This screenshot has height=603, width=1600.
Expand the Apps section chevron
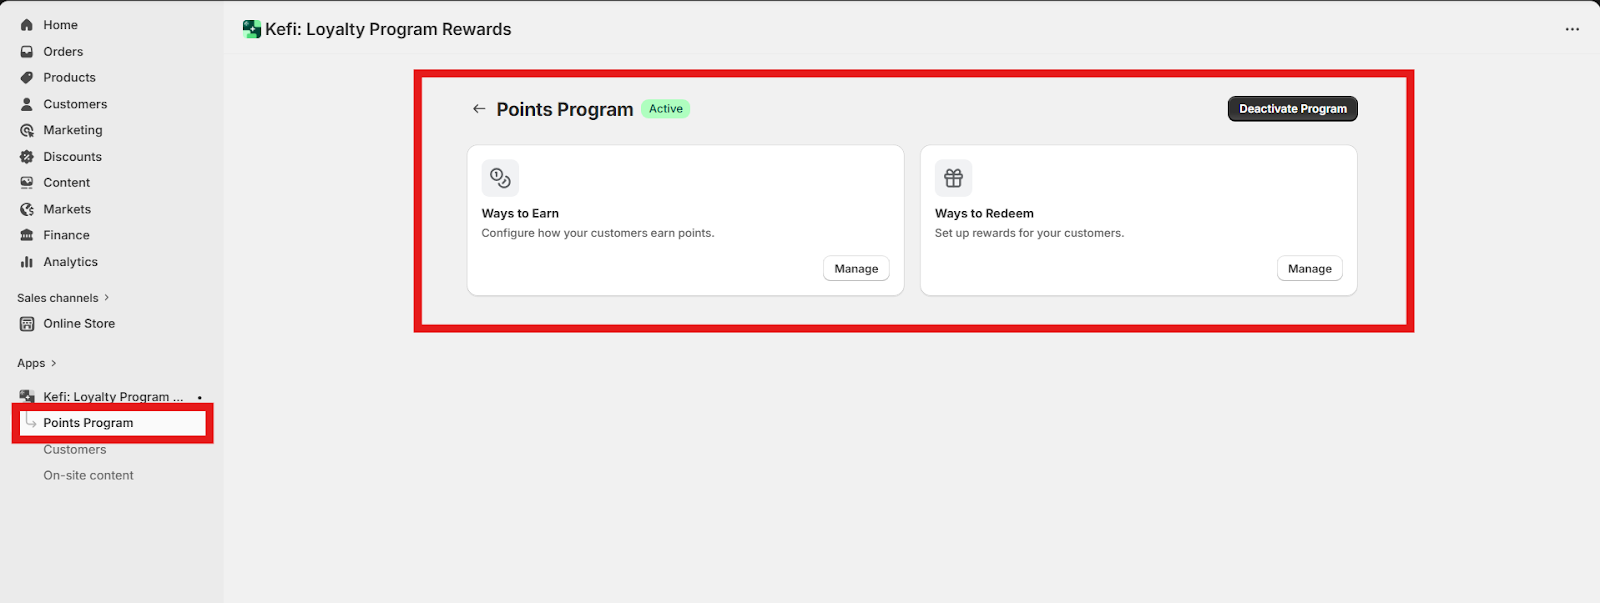54,363
